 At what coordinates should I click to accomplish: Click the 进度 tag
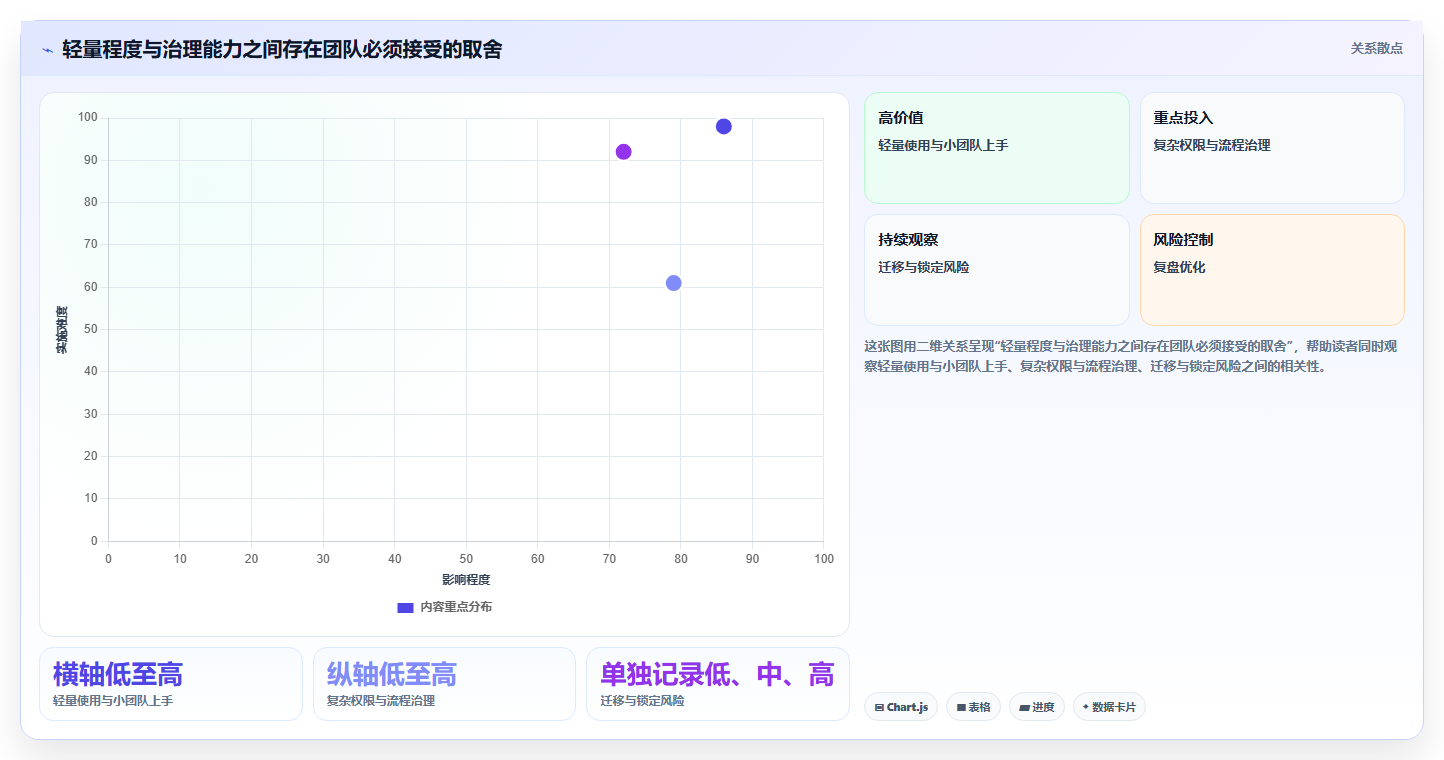coord(1037,707)
